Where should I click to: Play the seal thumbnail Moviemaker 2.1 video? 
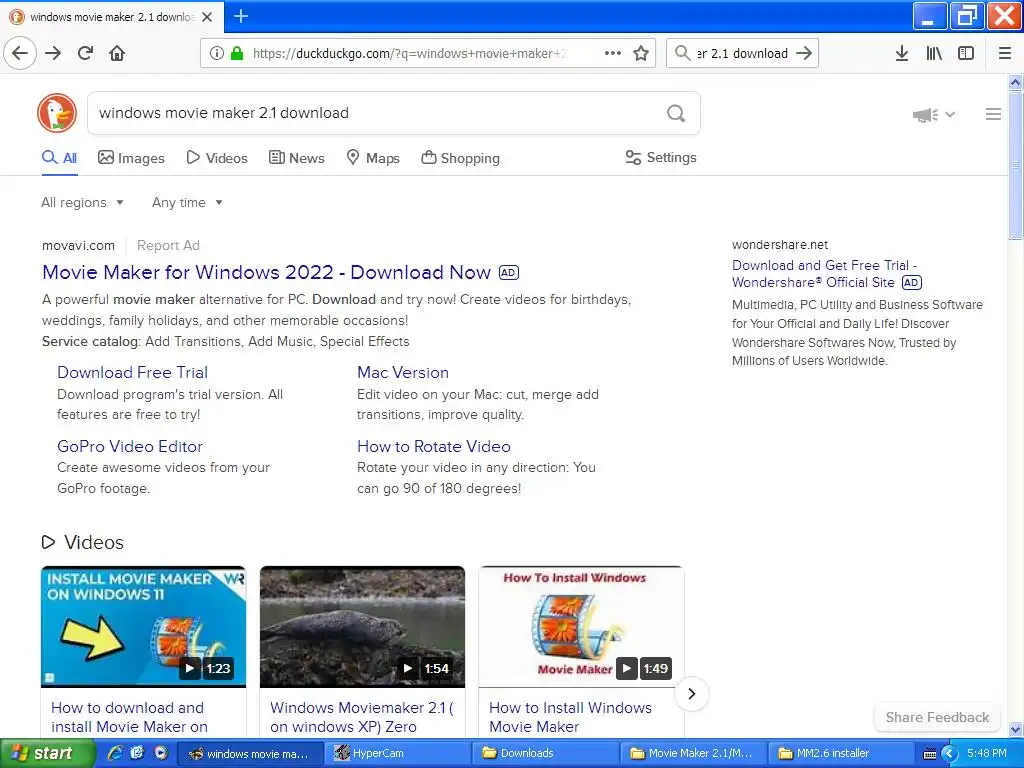(x=362, y=626)
